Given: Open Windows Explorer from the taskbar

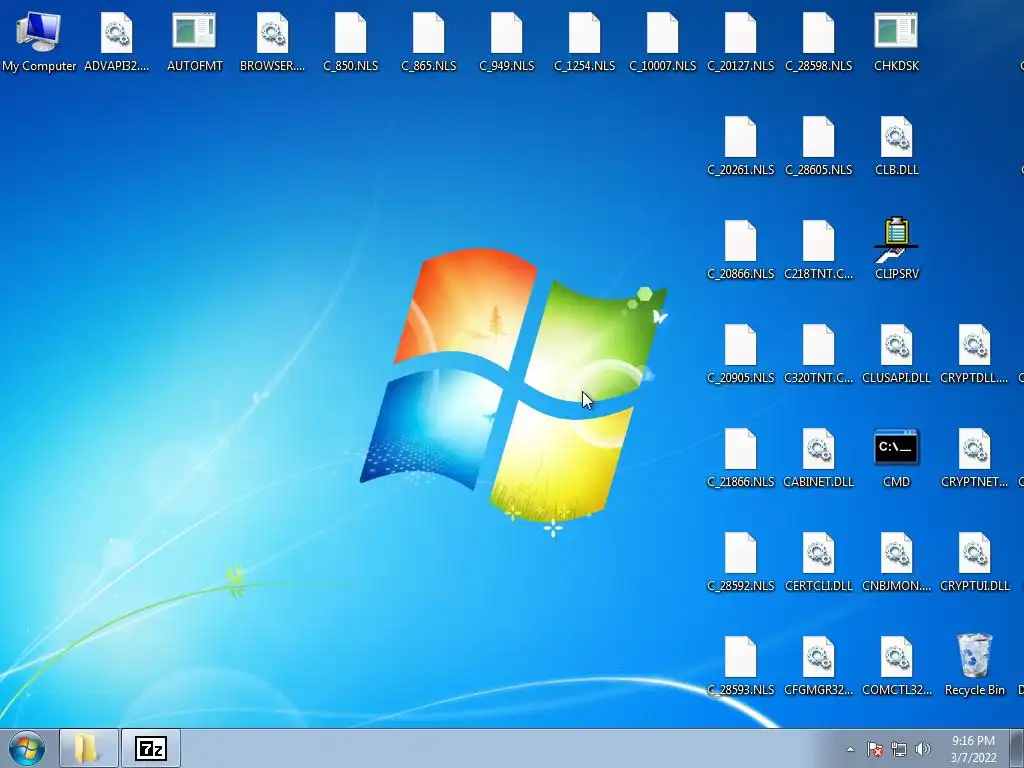Looking at the screenshot, I should click(89, 748).
